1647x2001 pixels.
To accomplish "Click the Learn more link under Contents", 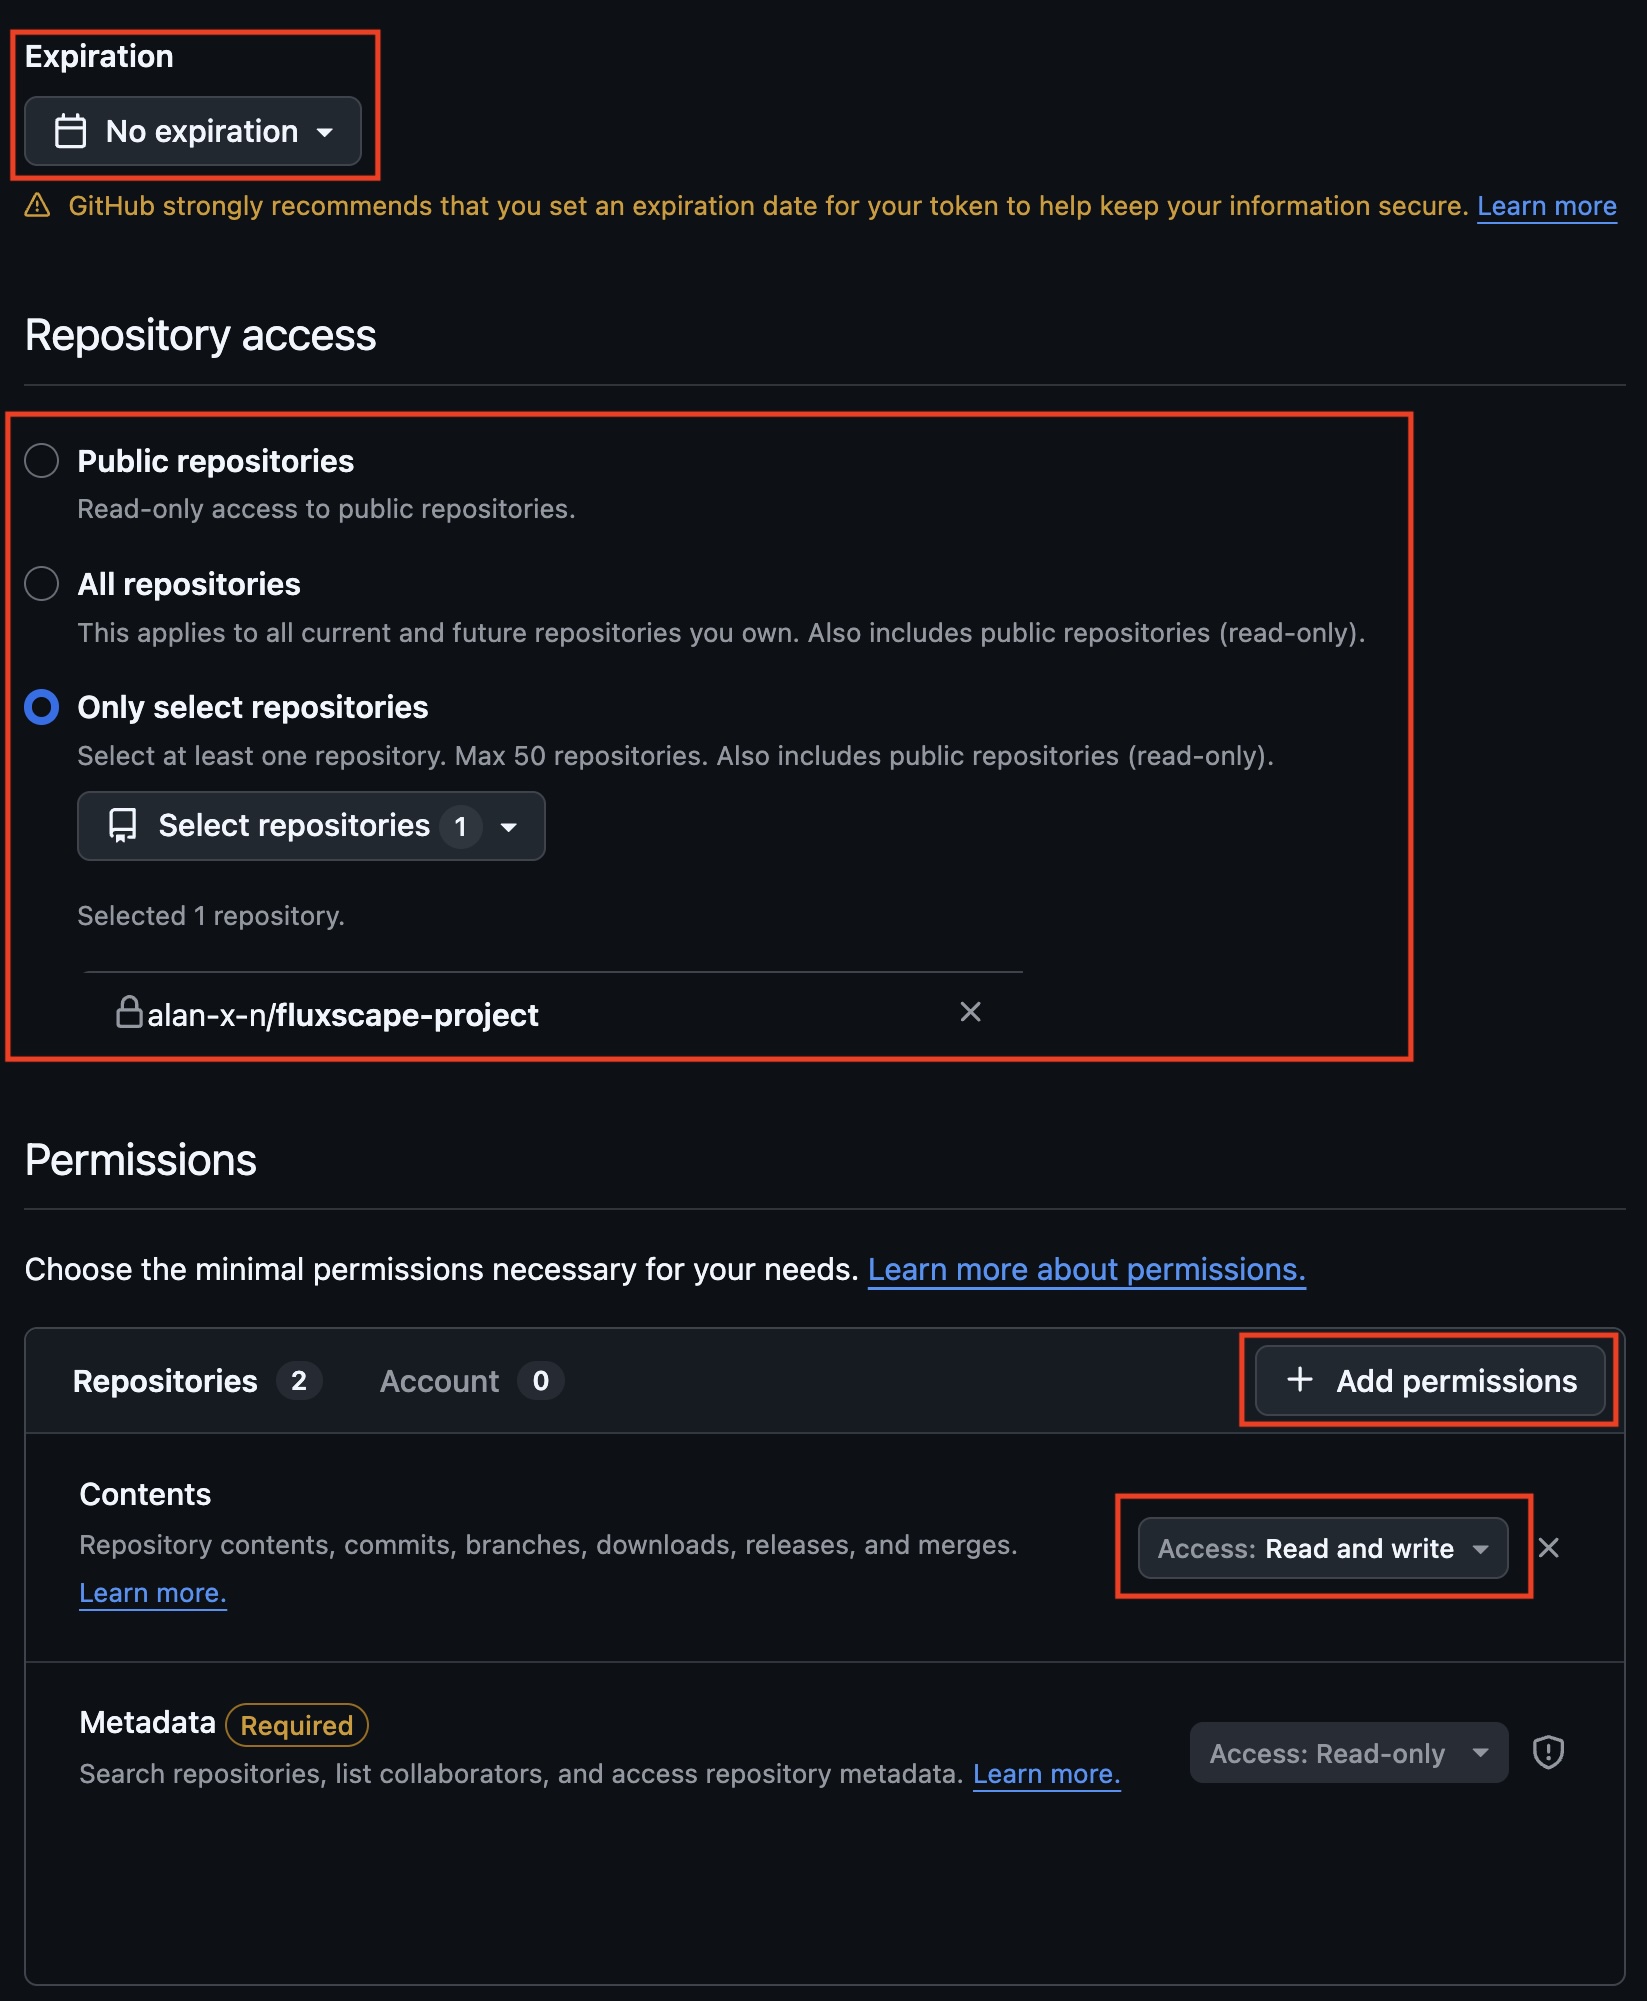I will [153, 1593].
